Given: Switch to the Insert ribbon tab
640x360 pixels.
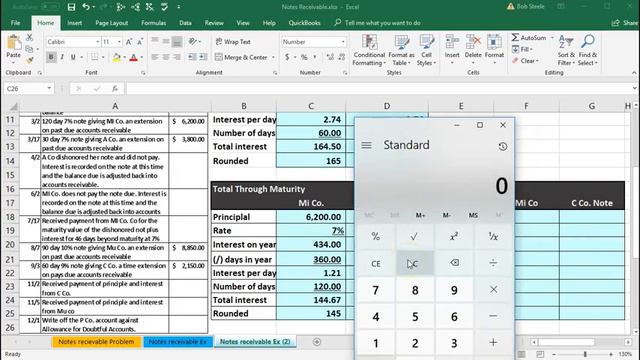Looking at the screenshot, I should pyautogui.click(x=74, y=23).
